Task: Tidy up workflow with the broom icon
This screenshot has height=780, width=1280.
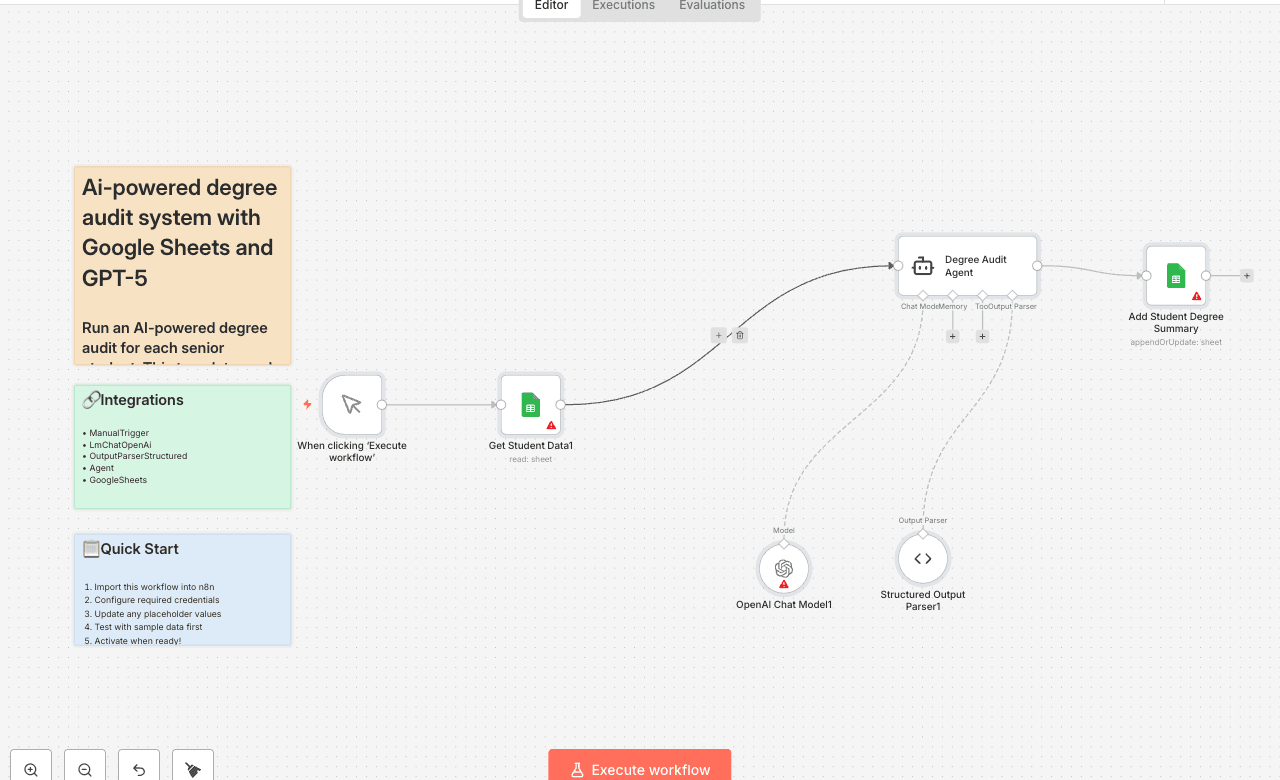Action: click(x=192, y=766)
